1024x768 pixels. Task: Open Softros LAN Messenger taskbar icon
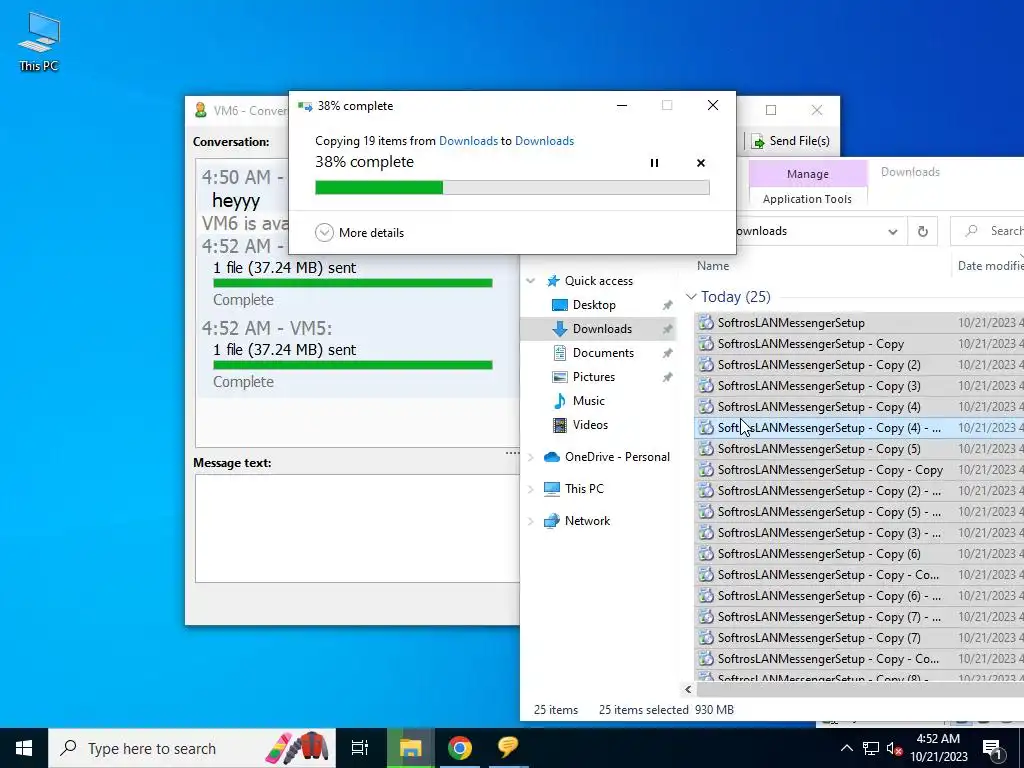pyautogui.click(x=507, y=748)
